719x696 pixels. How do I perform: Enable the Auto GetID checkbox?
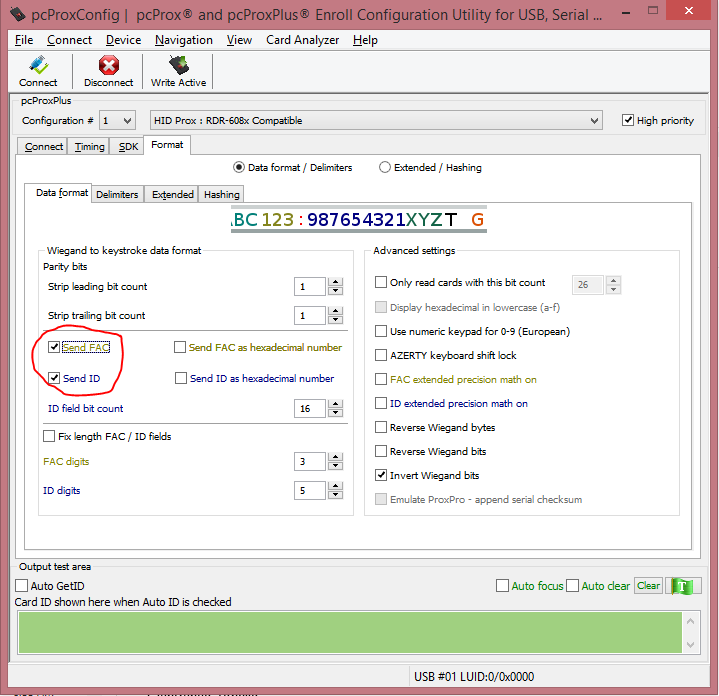22,586
